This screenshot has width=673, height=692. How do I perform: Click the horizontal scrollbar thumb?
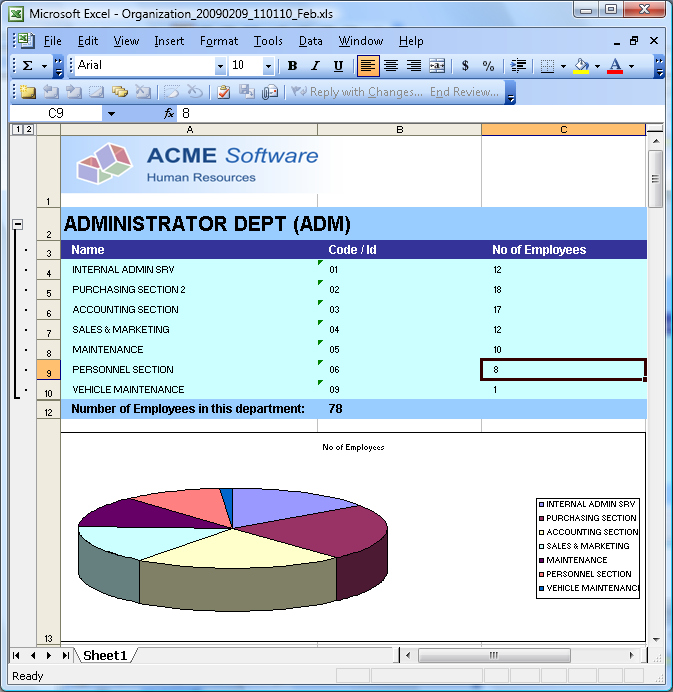494,655
